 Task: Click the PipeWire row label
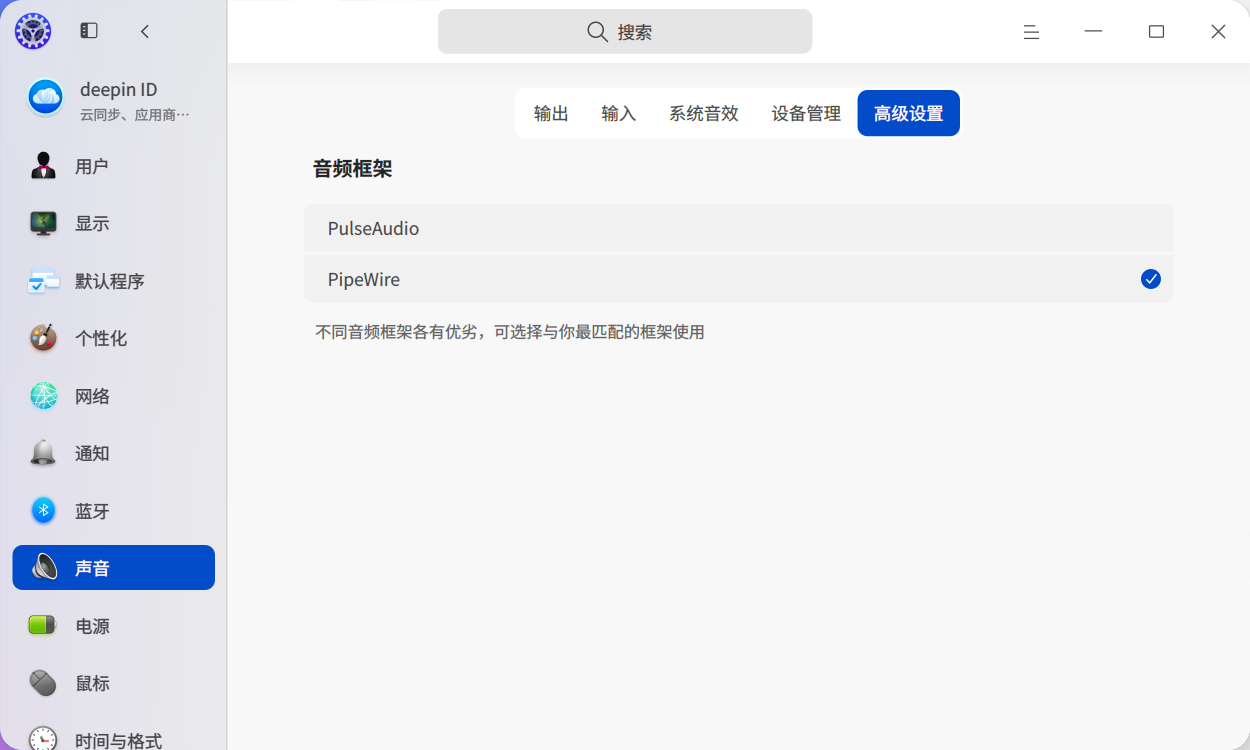pos(364,279)
